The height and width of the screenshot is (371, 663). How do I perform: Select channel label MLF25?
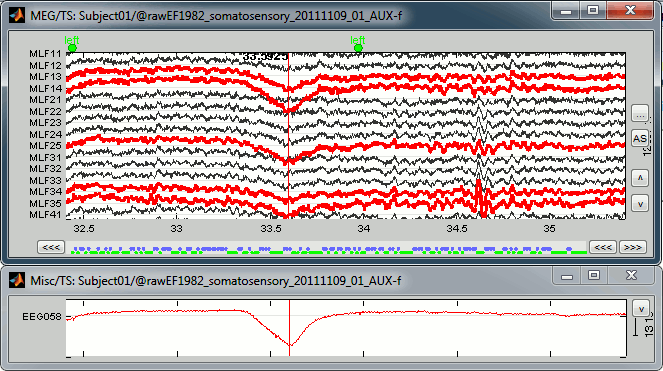click(x=45, y=146)
